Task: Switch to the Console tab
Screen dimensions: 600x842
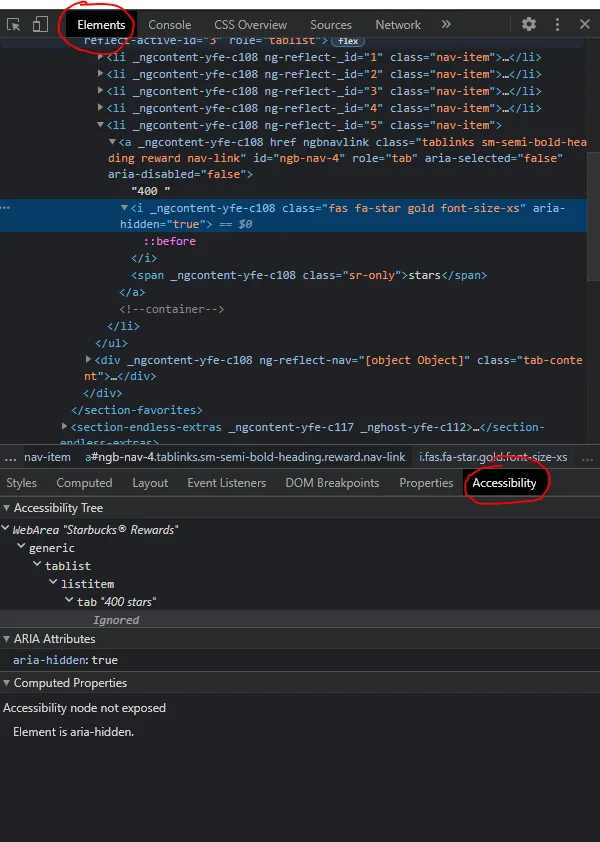Action: point(169,25)
